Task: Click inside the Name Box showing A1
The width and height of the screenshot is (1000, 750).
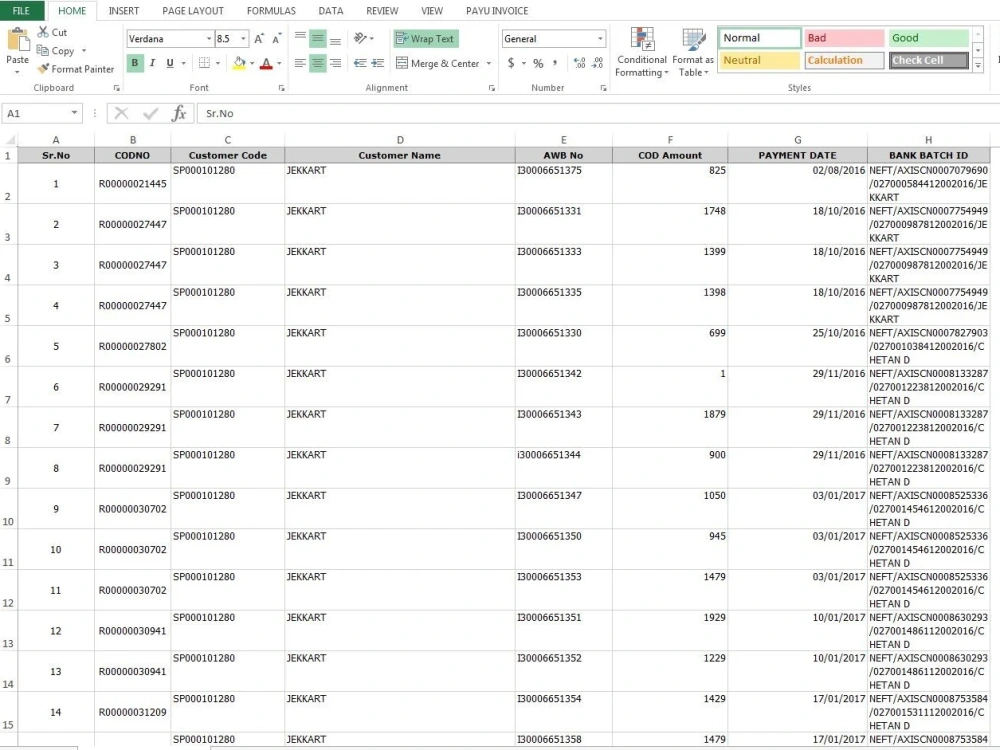Action: point(37,113)
